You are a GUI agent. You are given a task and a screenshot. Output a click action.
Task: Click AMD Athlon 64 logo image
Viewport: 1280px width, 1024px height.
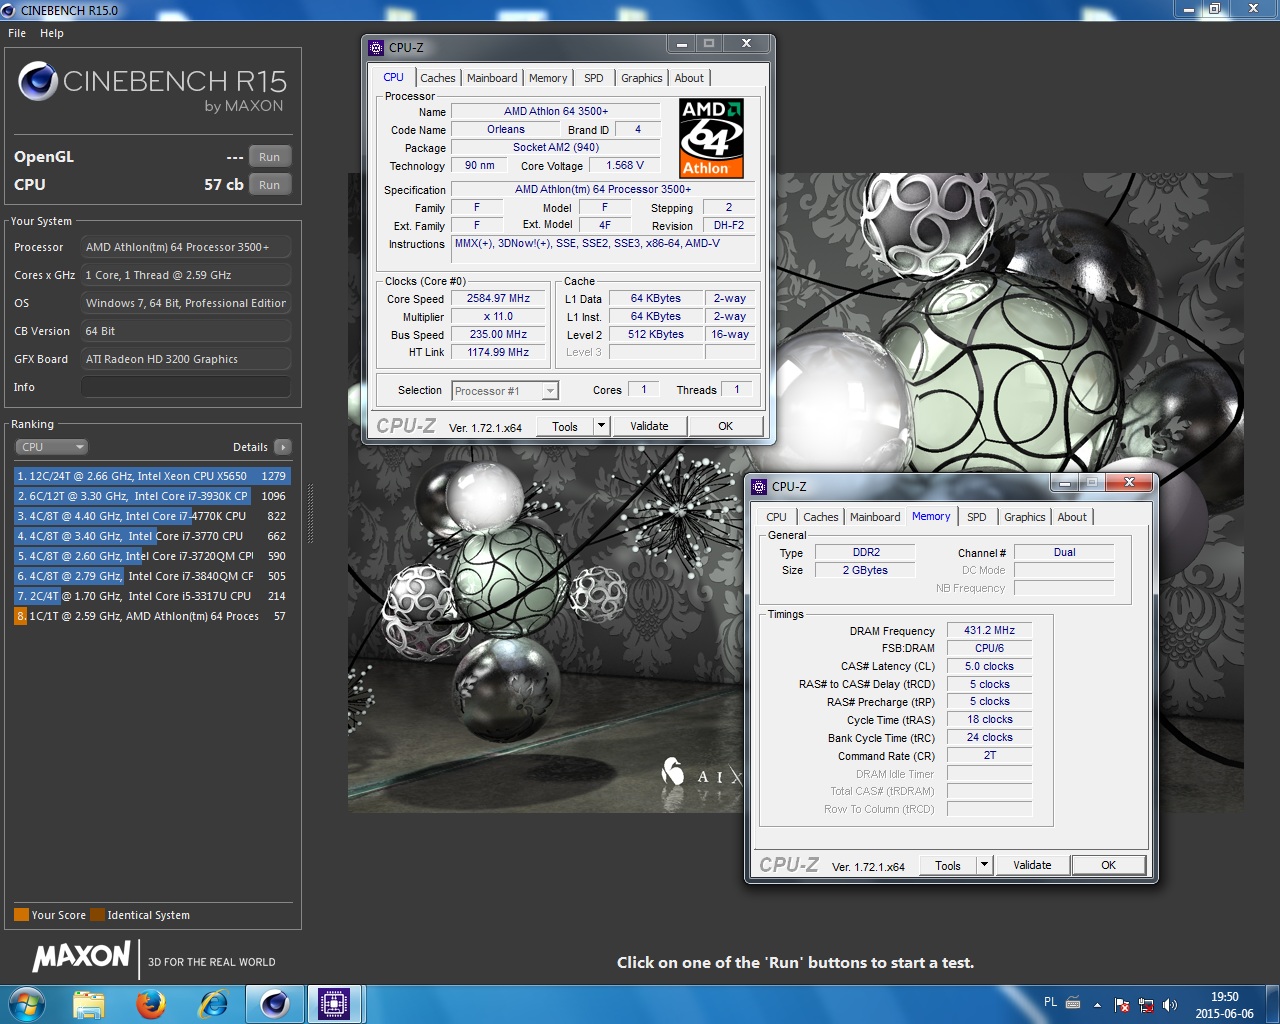point(711,138)
